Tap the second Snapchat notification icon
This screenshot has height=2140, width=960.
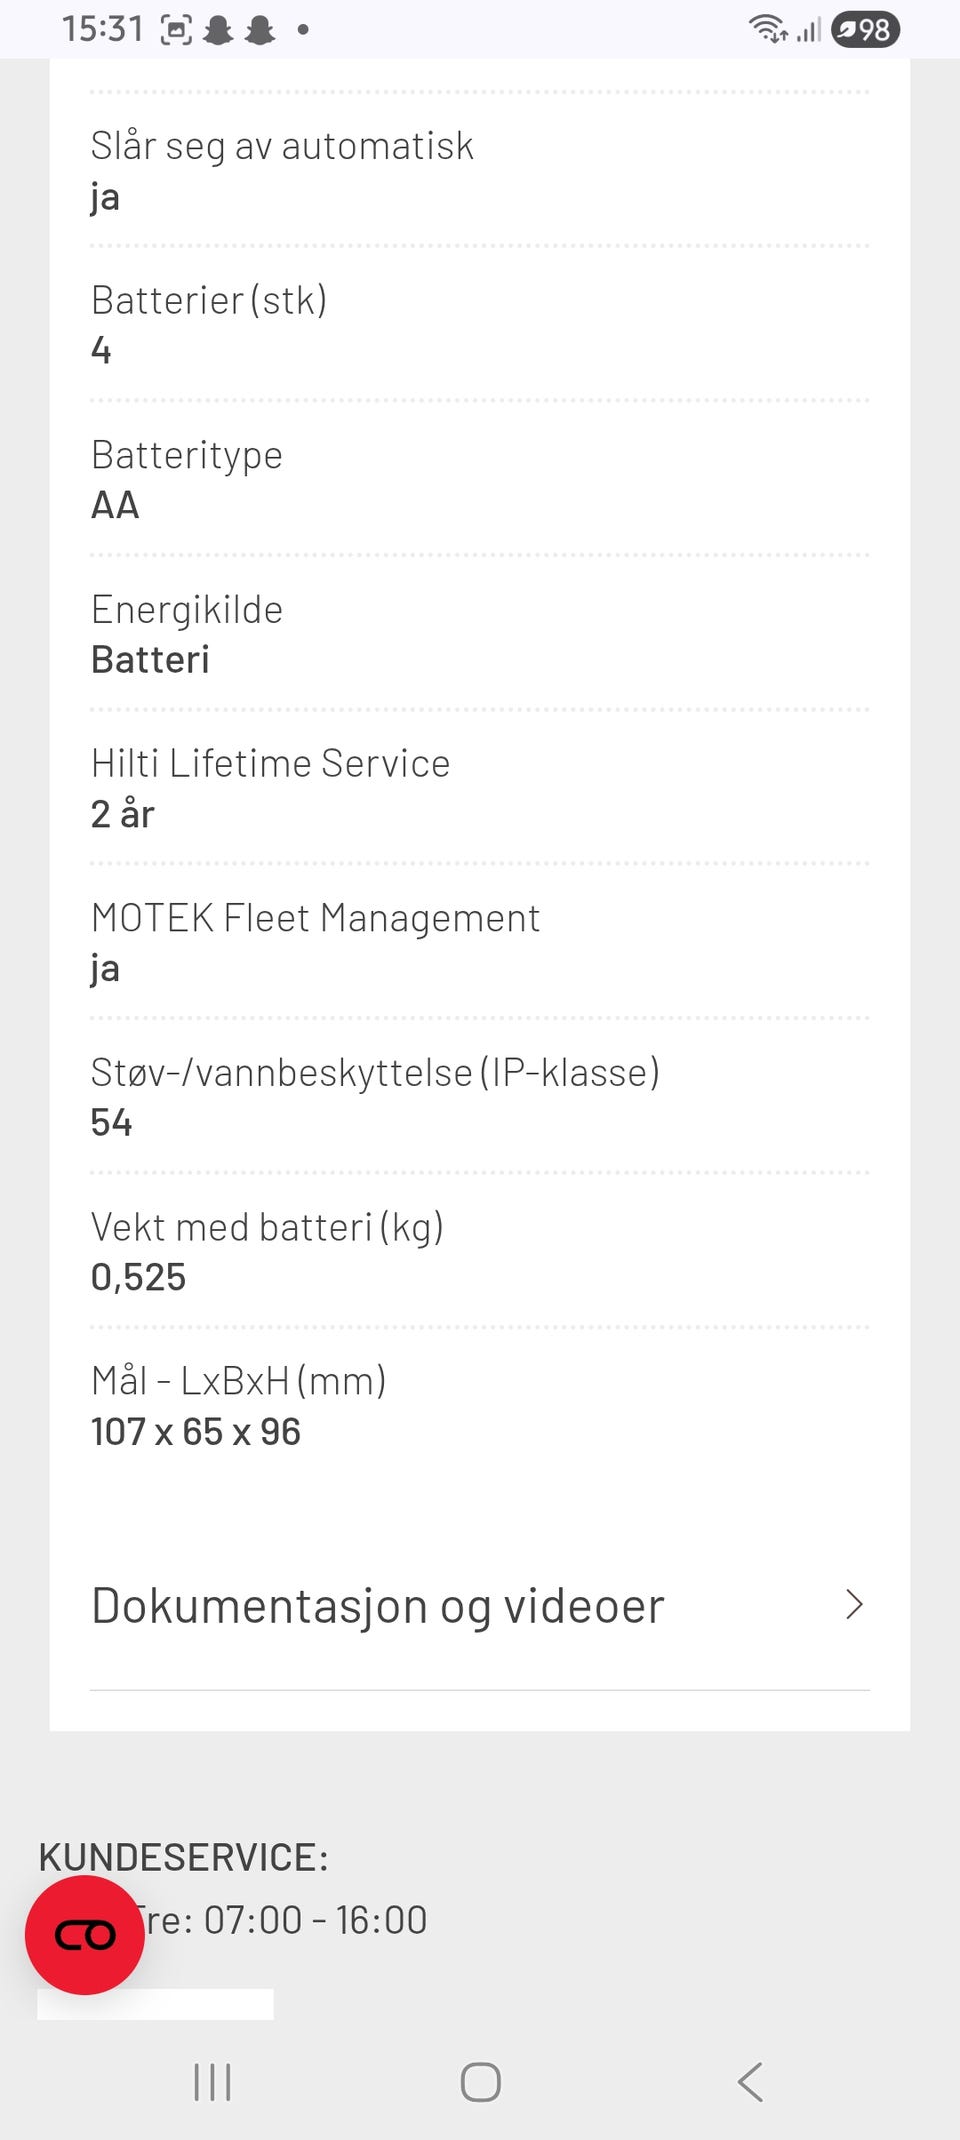260,31
